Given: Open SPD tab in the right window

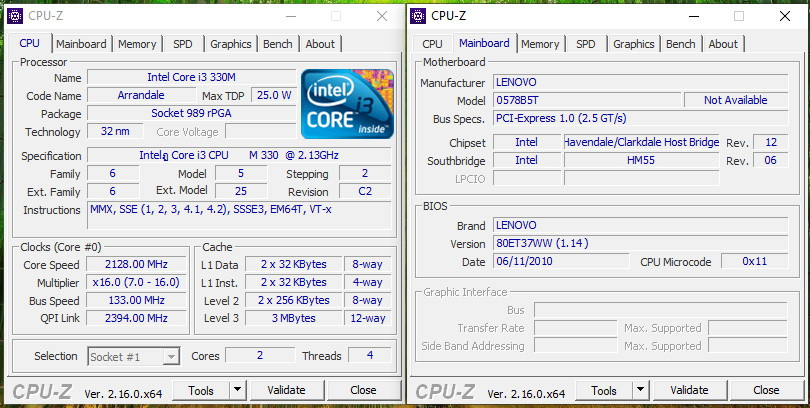Looking at the screenshot, I should point(585,44).
